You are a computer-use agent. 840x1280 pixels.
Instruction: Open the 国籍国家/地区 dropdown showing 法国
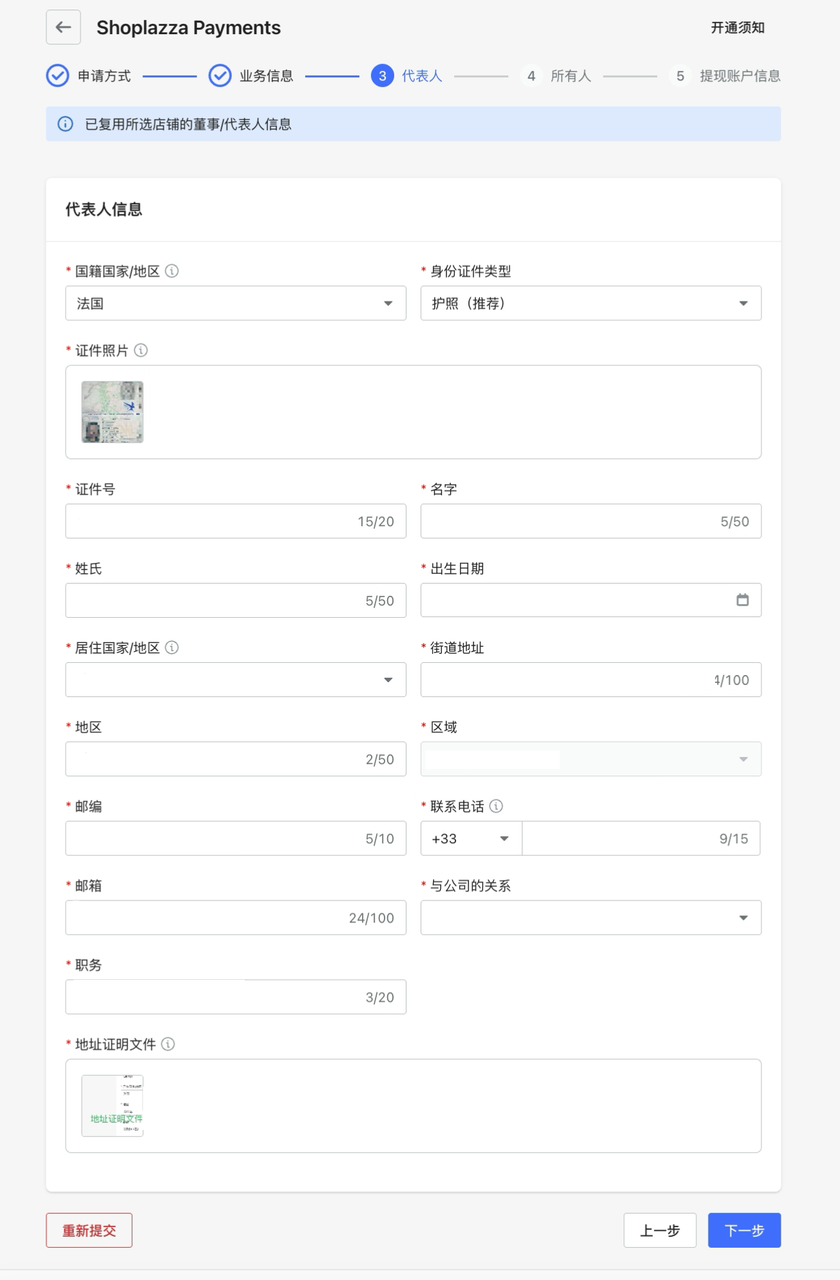(236, 303)
